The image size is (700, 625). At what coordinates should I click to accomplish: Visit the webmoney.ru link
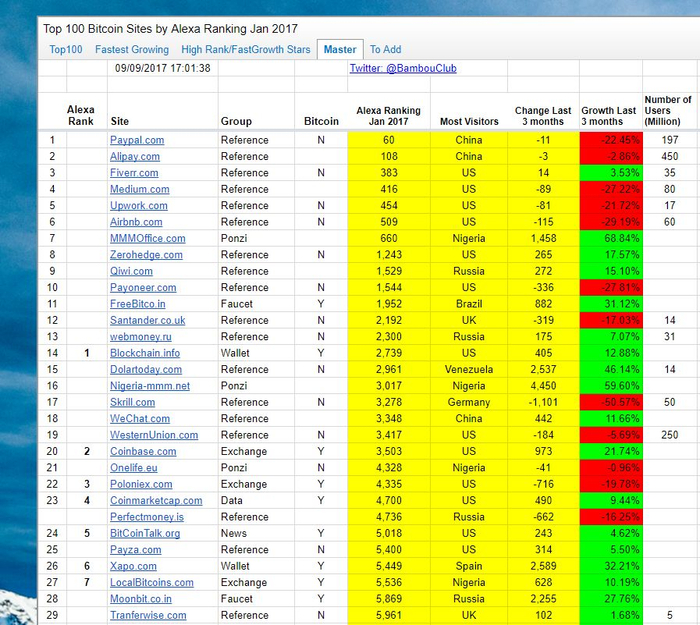pyautogui.click(x=141, y=337)
